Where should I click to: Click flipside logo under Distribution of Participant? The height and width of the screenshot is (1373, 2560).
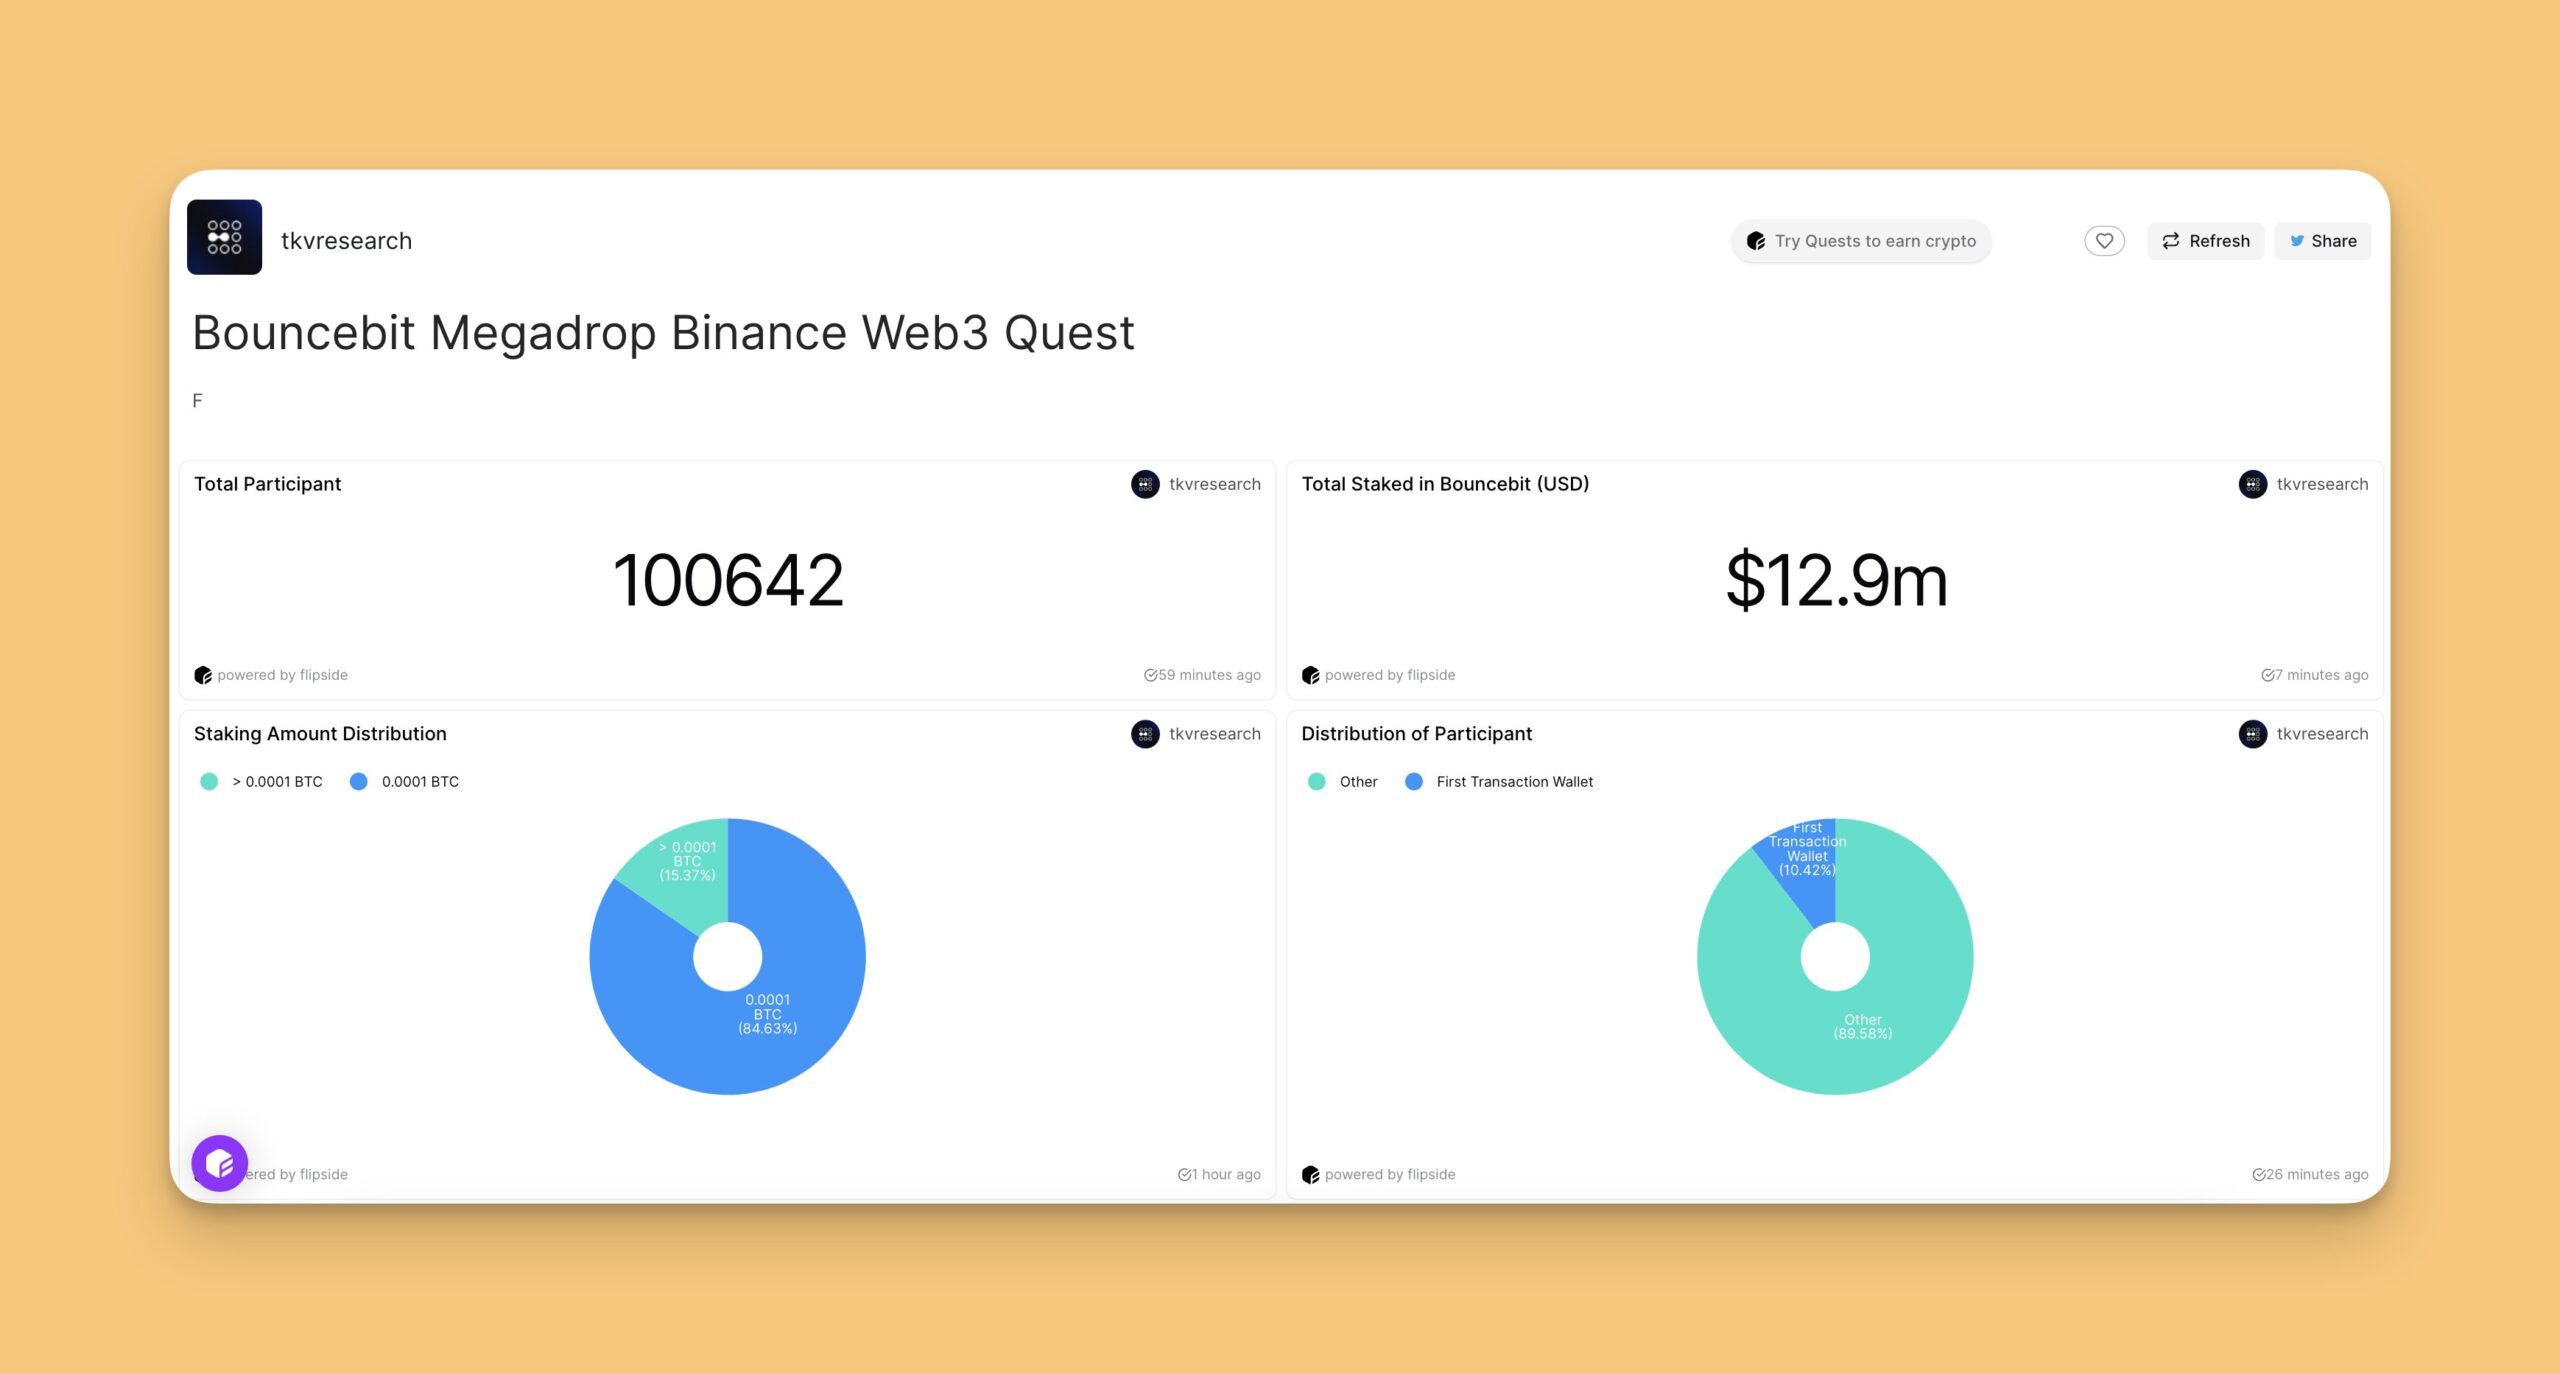[1310, 1175]
